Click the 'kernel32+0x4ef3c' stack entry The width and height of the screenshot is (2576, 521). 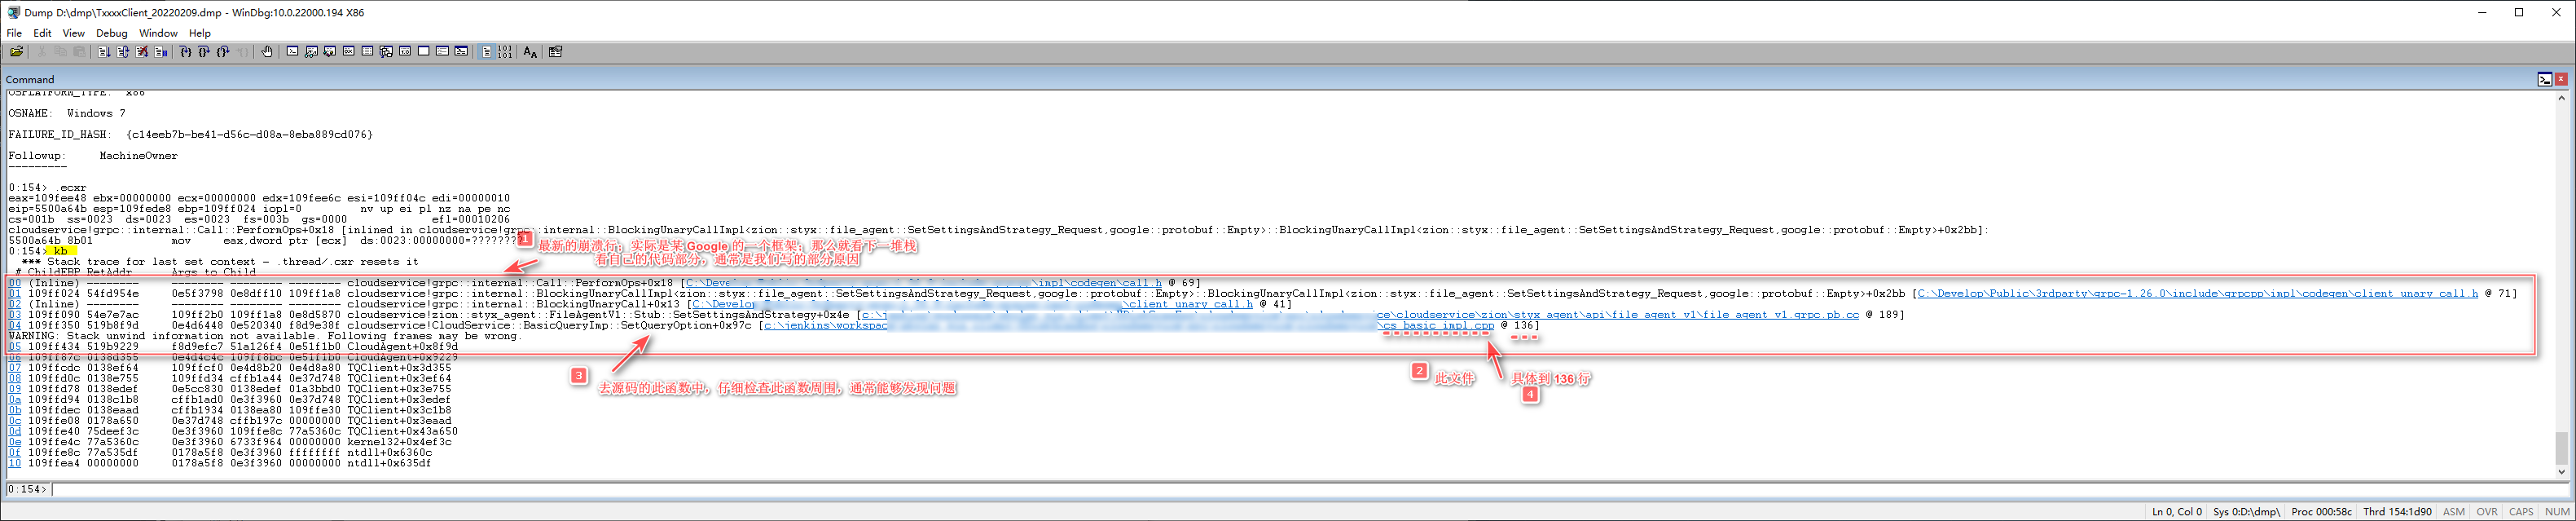[399, 442]
